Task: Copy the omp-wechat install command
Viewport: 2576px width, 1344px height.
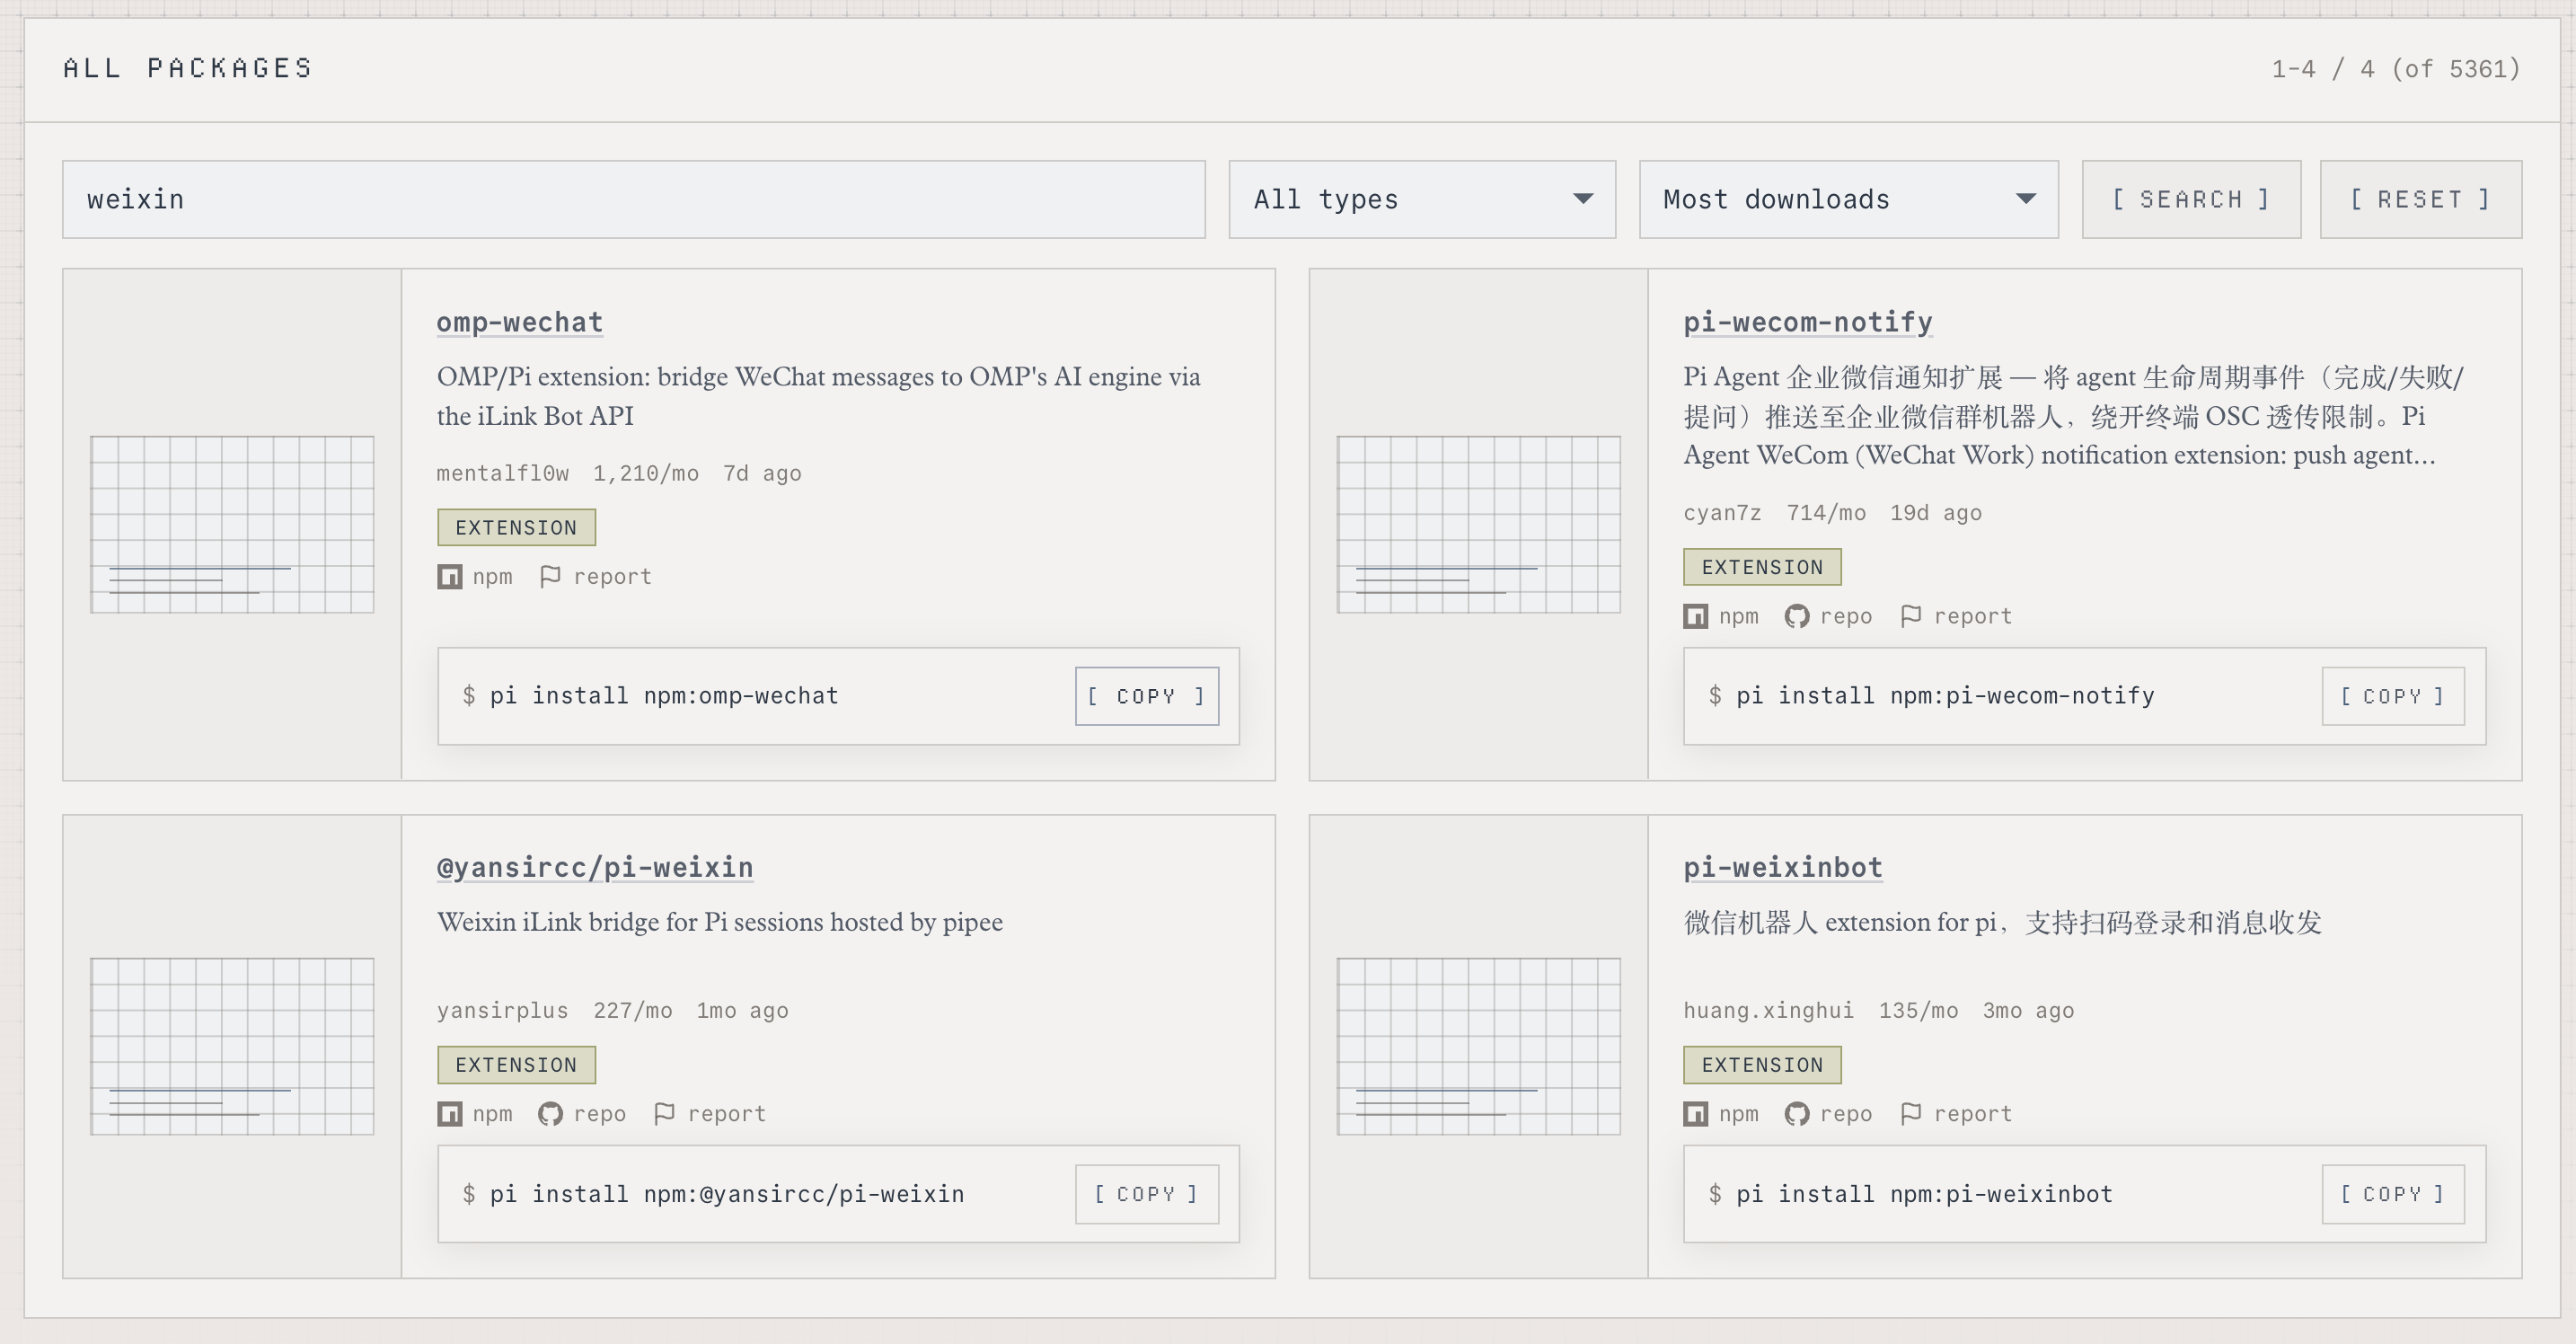Action: click(1147, 696)
